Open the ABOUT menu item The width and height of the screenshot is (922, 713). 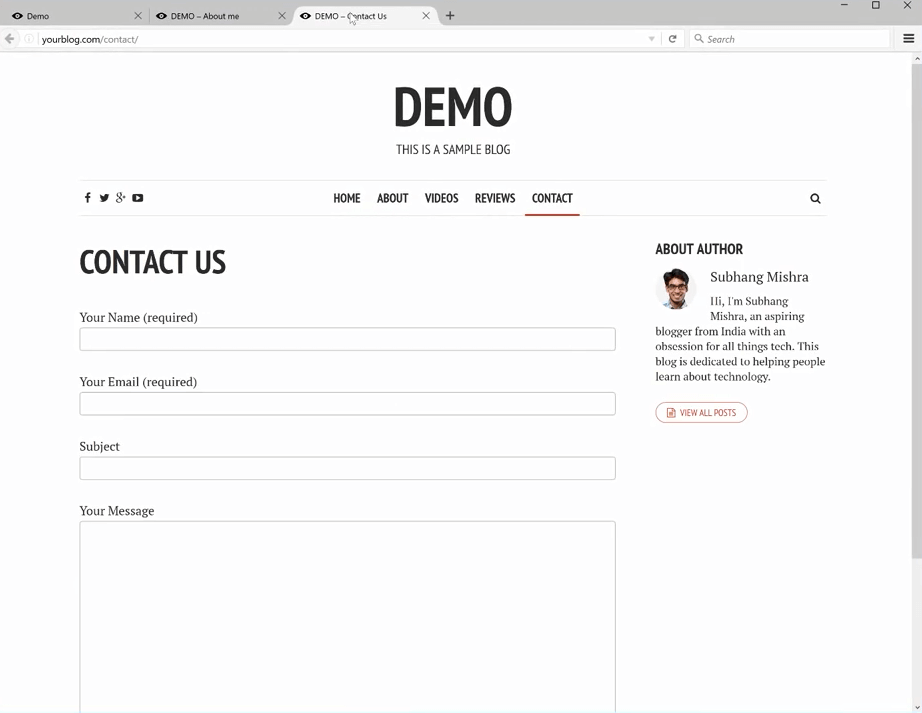(392, 198)
